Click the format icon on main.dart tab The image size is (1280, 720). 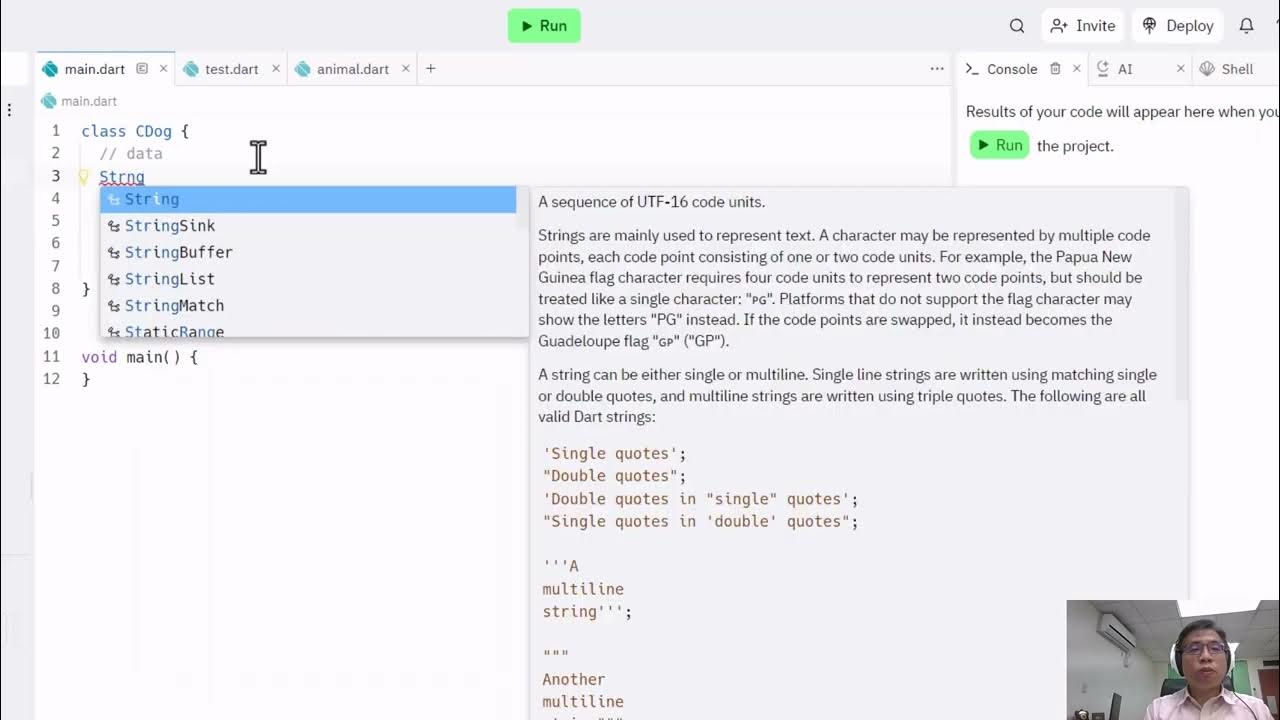coord(142,69)
